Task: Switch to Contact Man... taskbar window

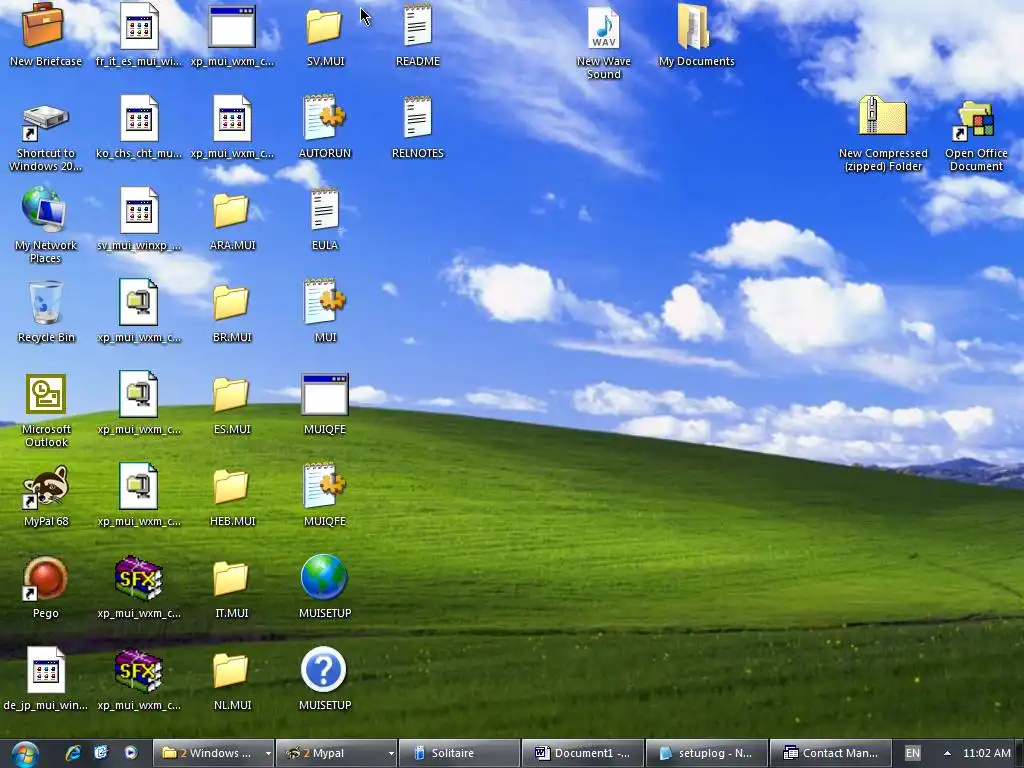Action: click(x=830, y=753)
